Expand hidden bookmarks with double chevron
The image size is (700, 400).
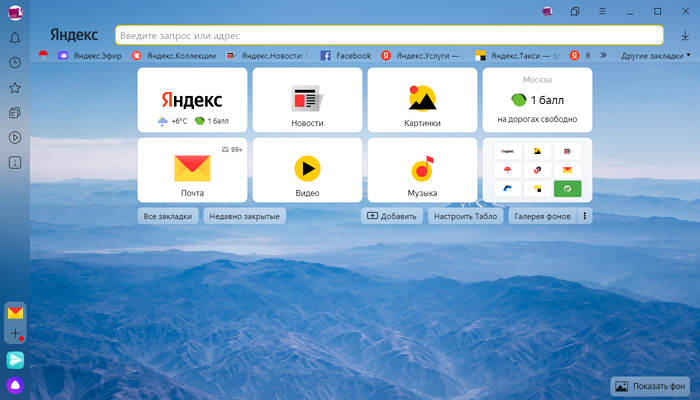[603, 55]
